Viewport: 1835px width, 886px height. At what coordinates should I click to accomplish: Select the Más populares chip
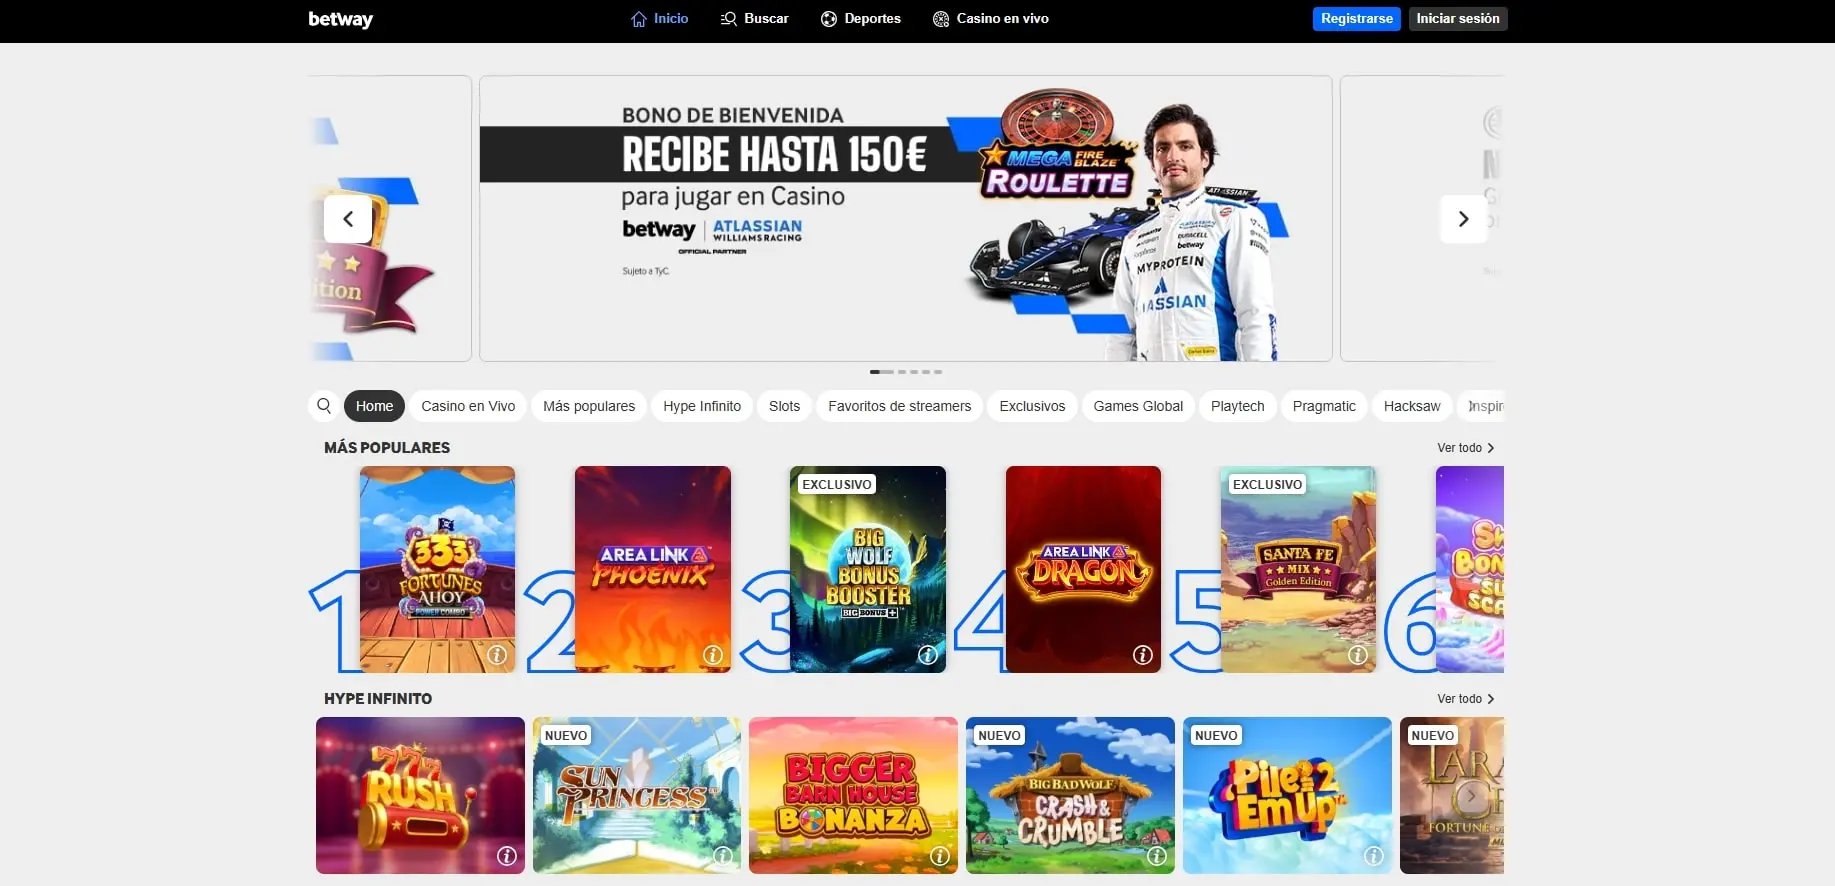(x=589, y=406)
